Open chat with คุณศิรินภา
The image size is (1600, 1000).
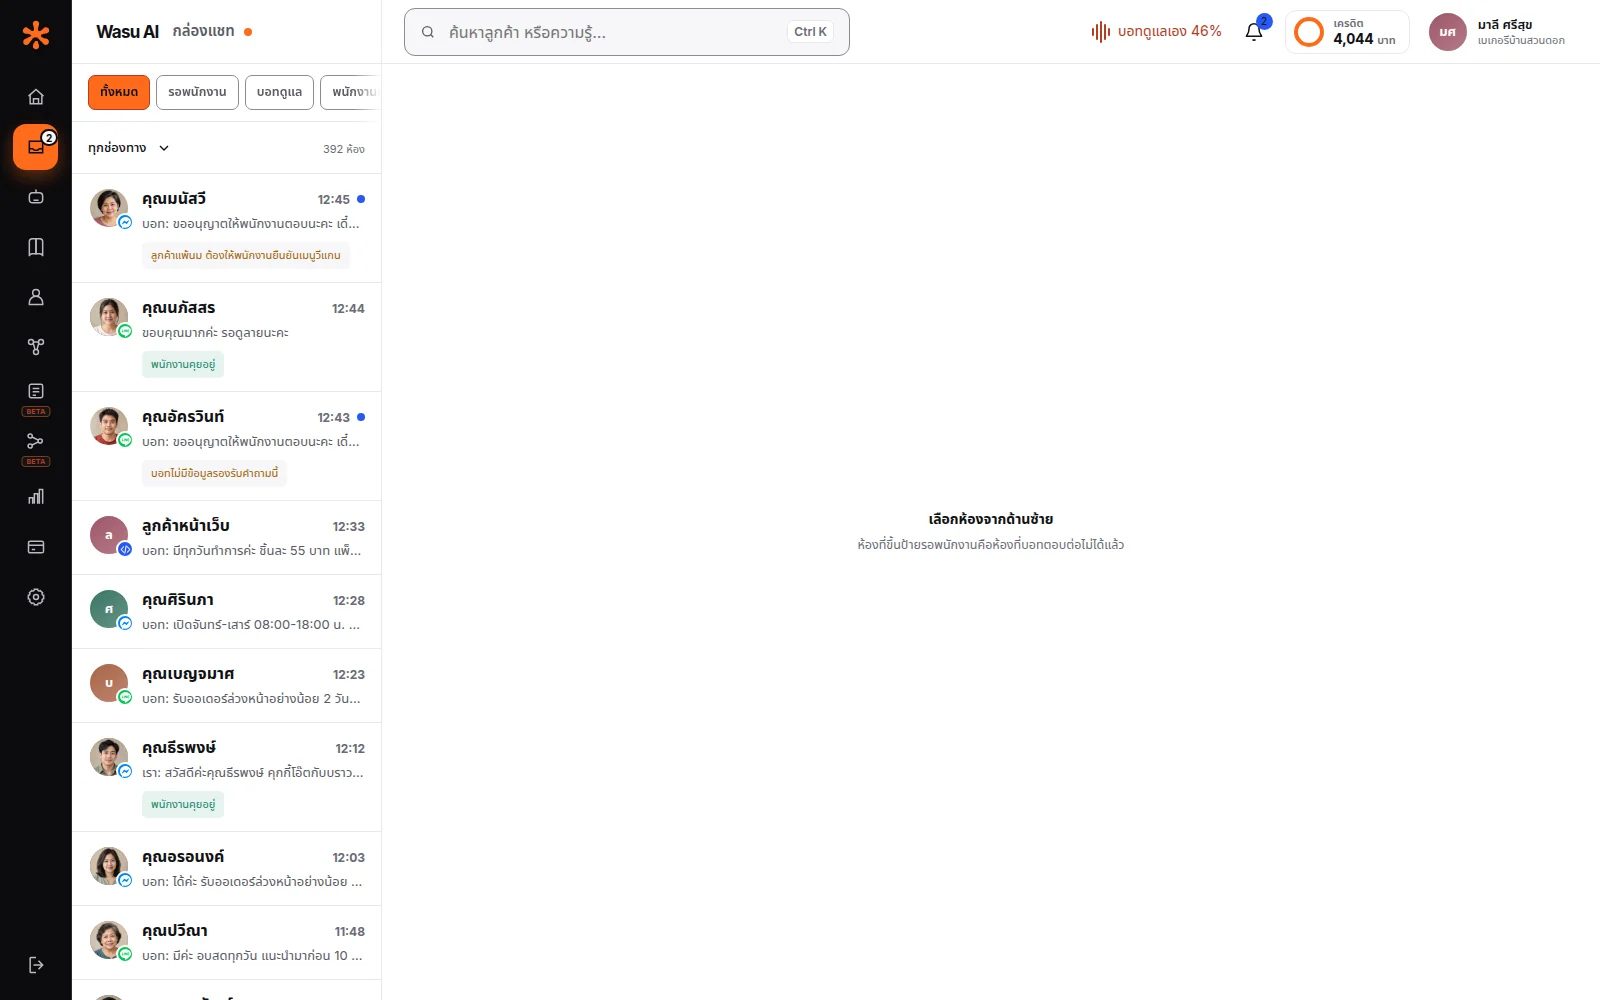point(227,612)
